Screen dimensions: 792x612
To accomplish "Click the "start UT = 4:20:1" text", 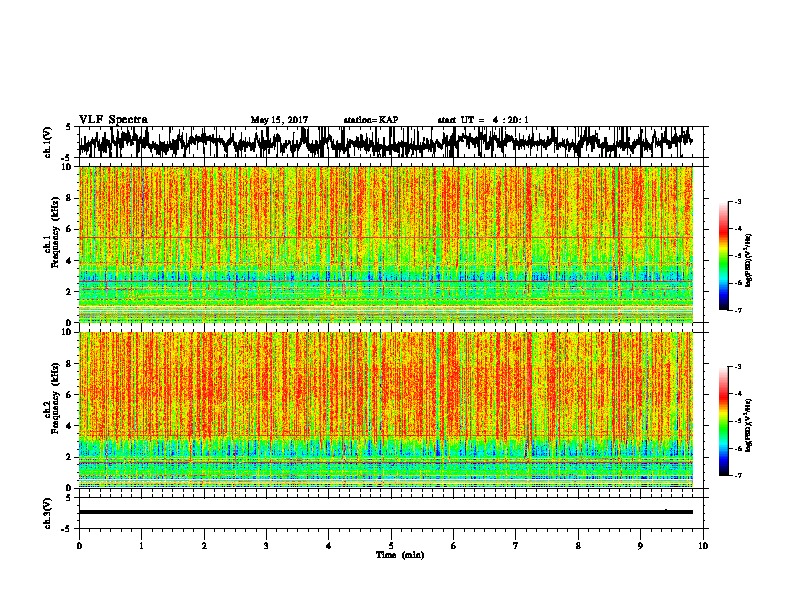I will 483,120.
